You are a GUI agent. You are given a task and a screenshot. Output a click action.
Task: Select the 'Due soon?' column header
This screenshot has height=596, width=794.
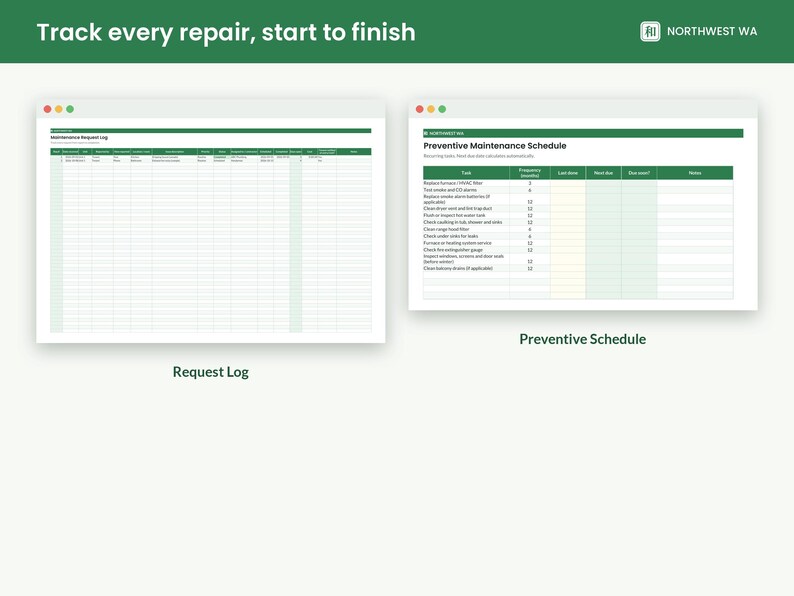(x=639, y=173)
